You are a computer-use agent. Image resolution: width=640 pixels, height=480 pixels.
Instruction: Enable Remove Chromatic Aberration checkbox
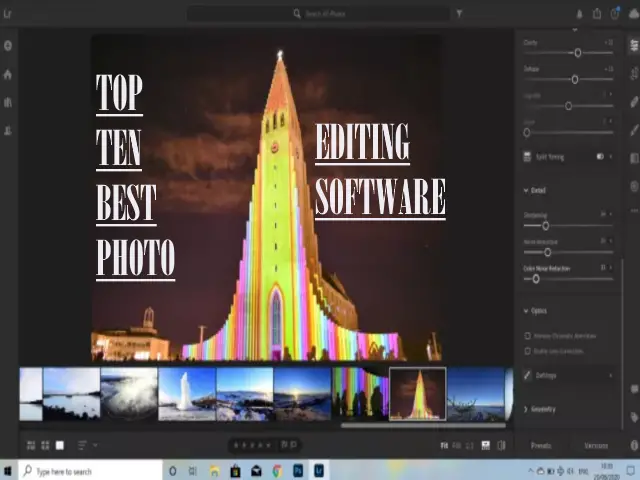(x=527, y=336)
